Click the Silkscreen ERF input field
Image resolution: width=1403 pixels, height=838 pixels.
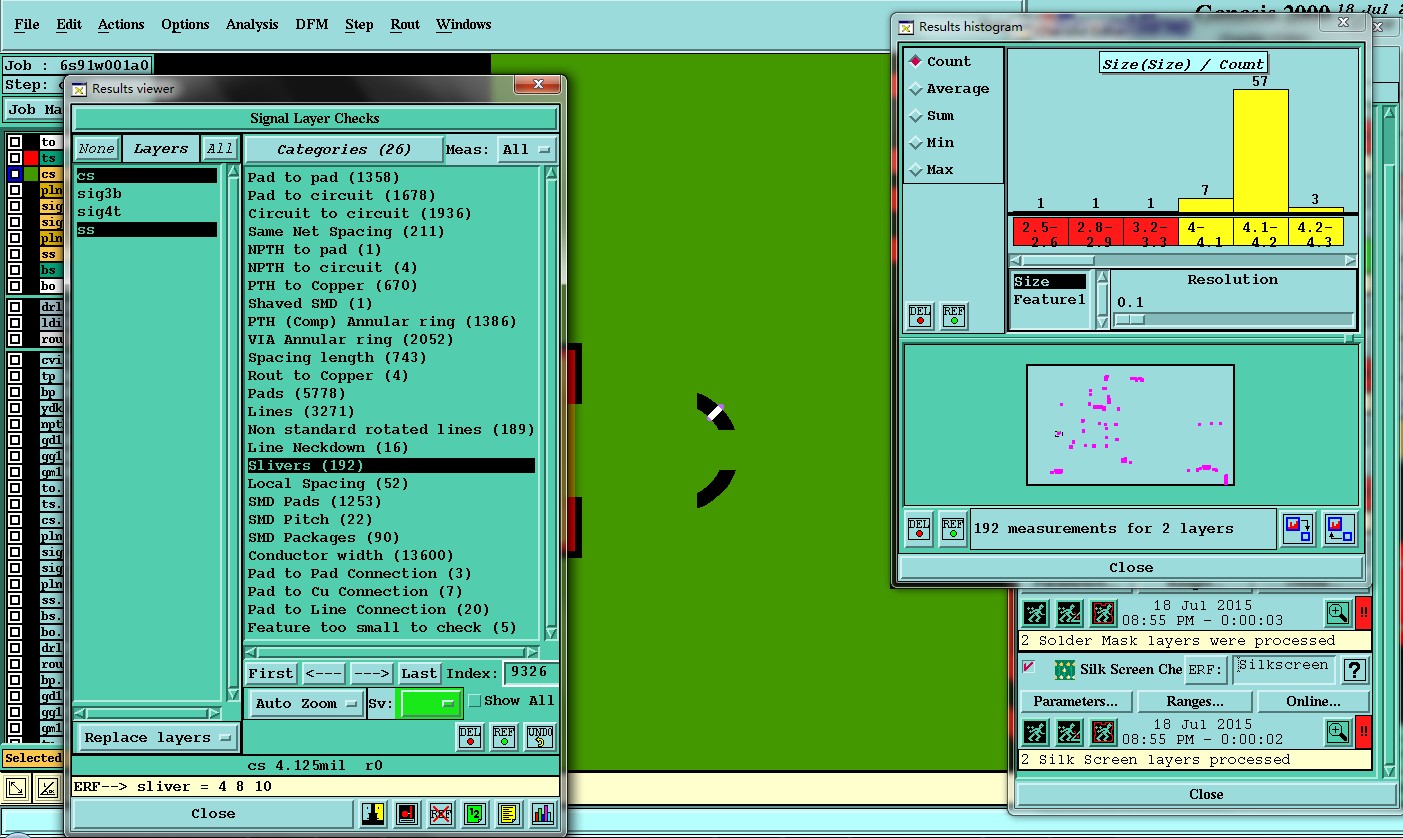click(1283, 669)
